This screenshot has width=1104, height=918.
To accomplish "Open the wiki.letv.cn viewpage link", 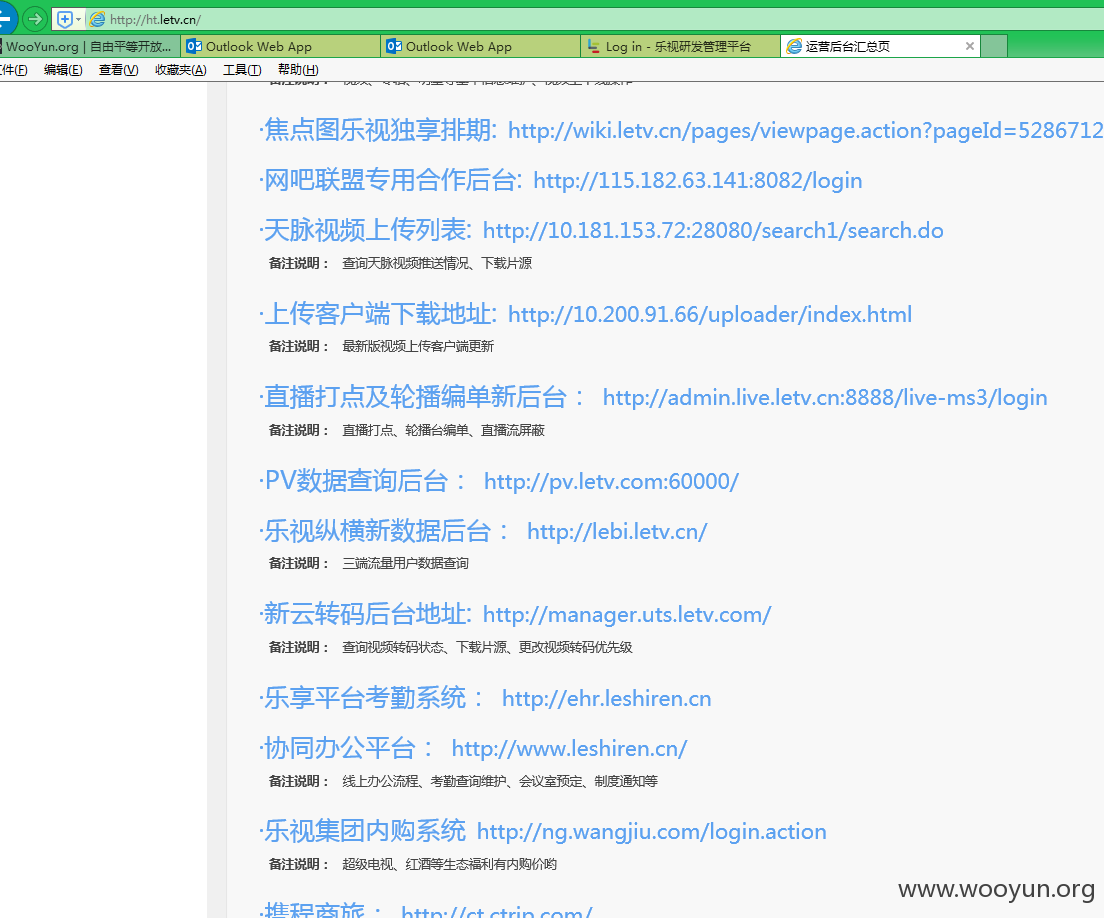I will tap(805, 131).
